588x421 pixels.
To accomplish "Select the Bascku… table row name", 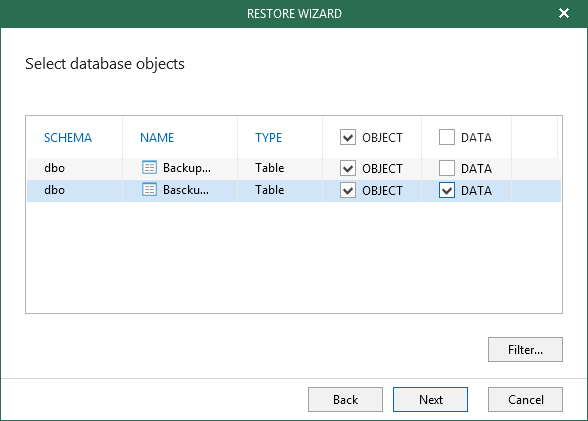I will pos(186,190).
